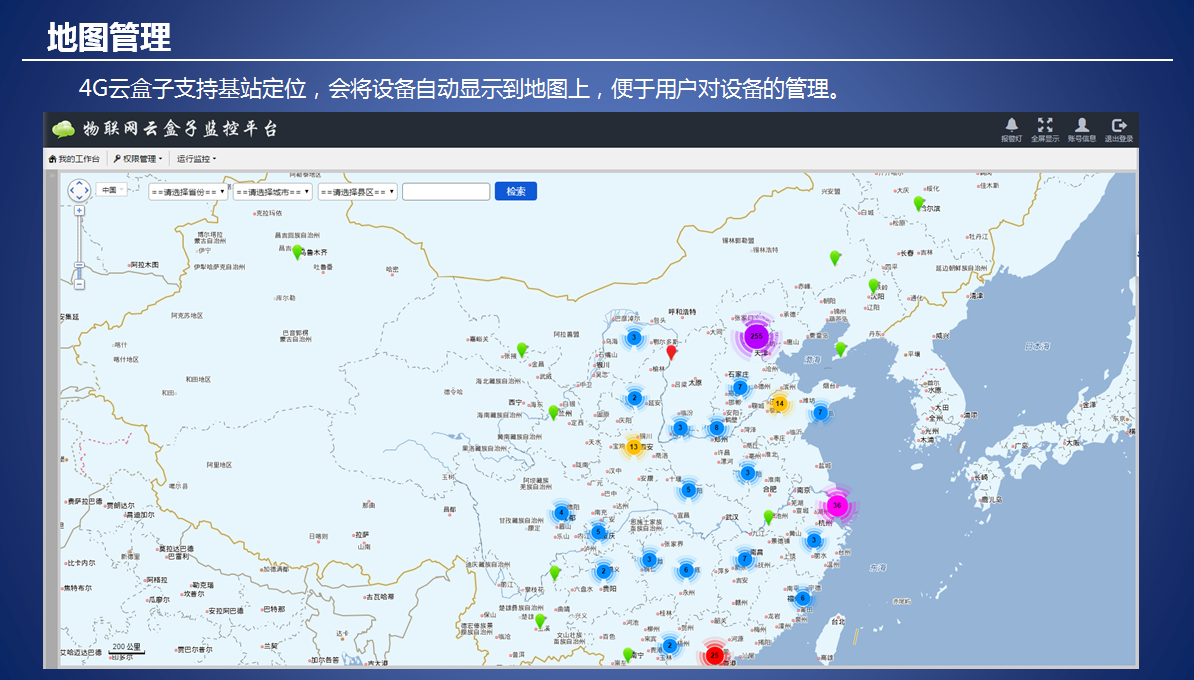Screen dimensions: 1194x680
Task: Open the 请选择城市 city dropdown
Action: (272, 191)
